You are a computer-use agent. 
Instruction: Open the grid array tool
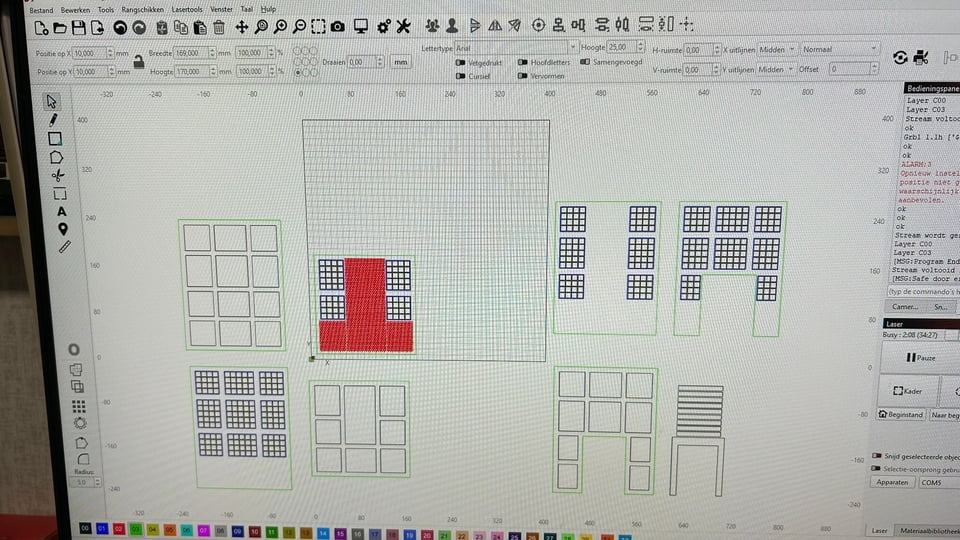79,406
